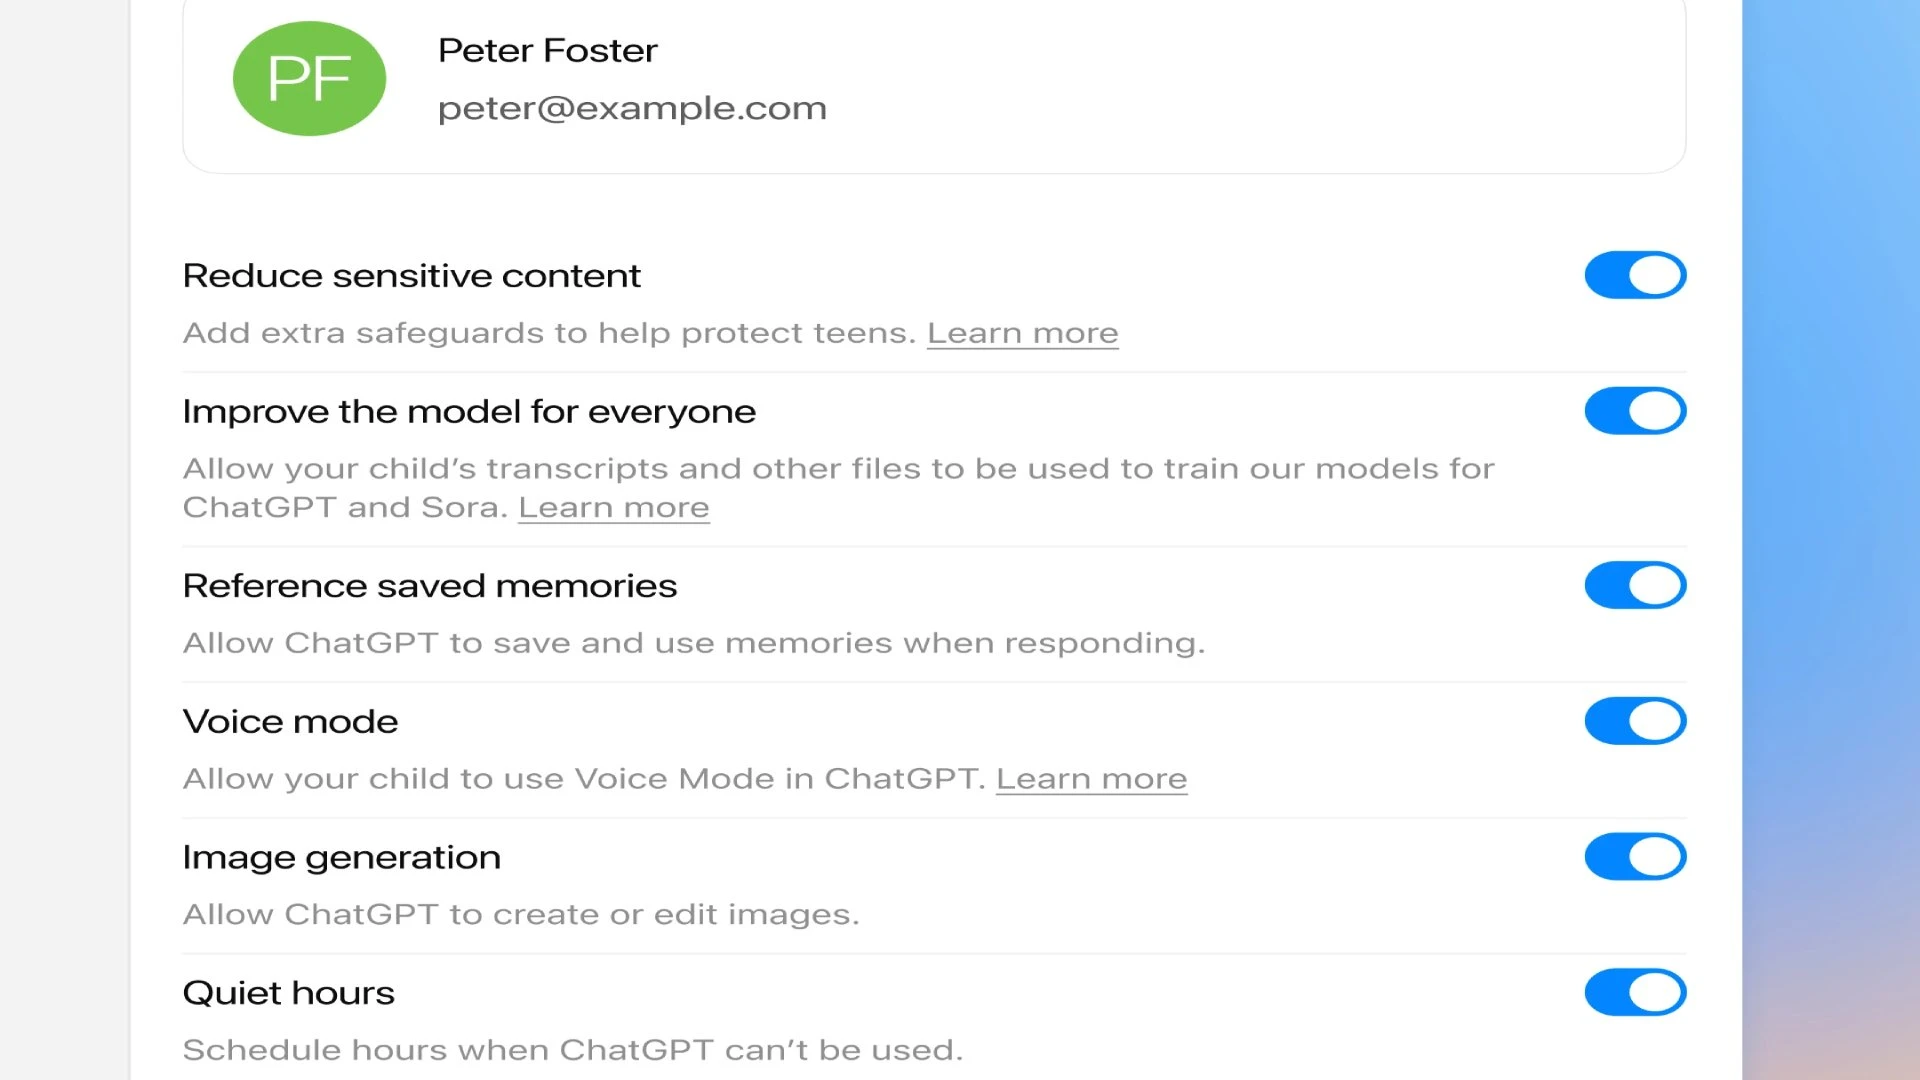The image size is (1920, 1080).
Task: Click the Image generation setting title
Action: coord(341,858)
